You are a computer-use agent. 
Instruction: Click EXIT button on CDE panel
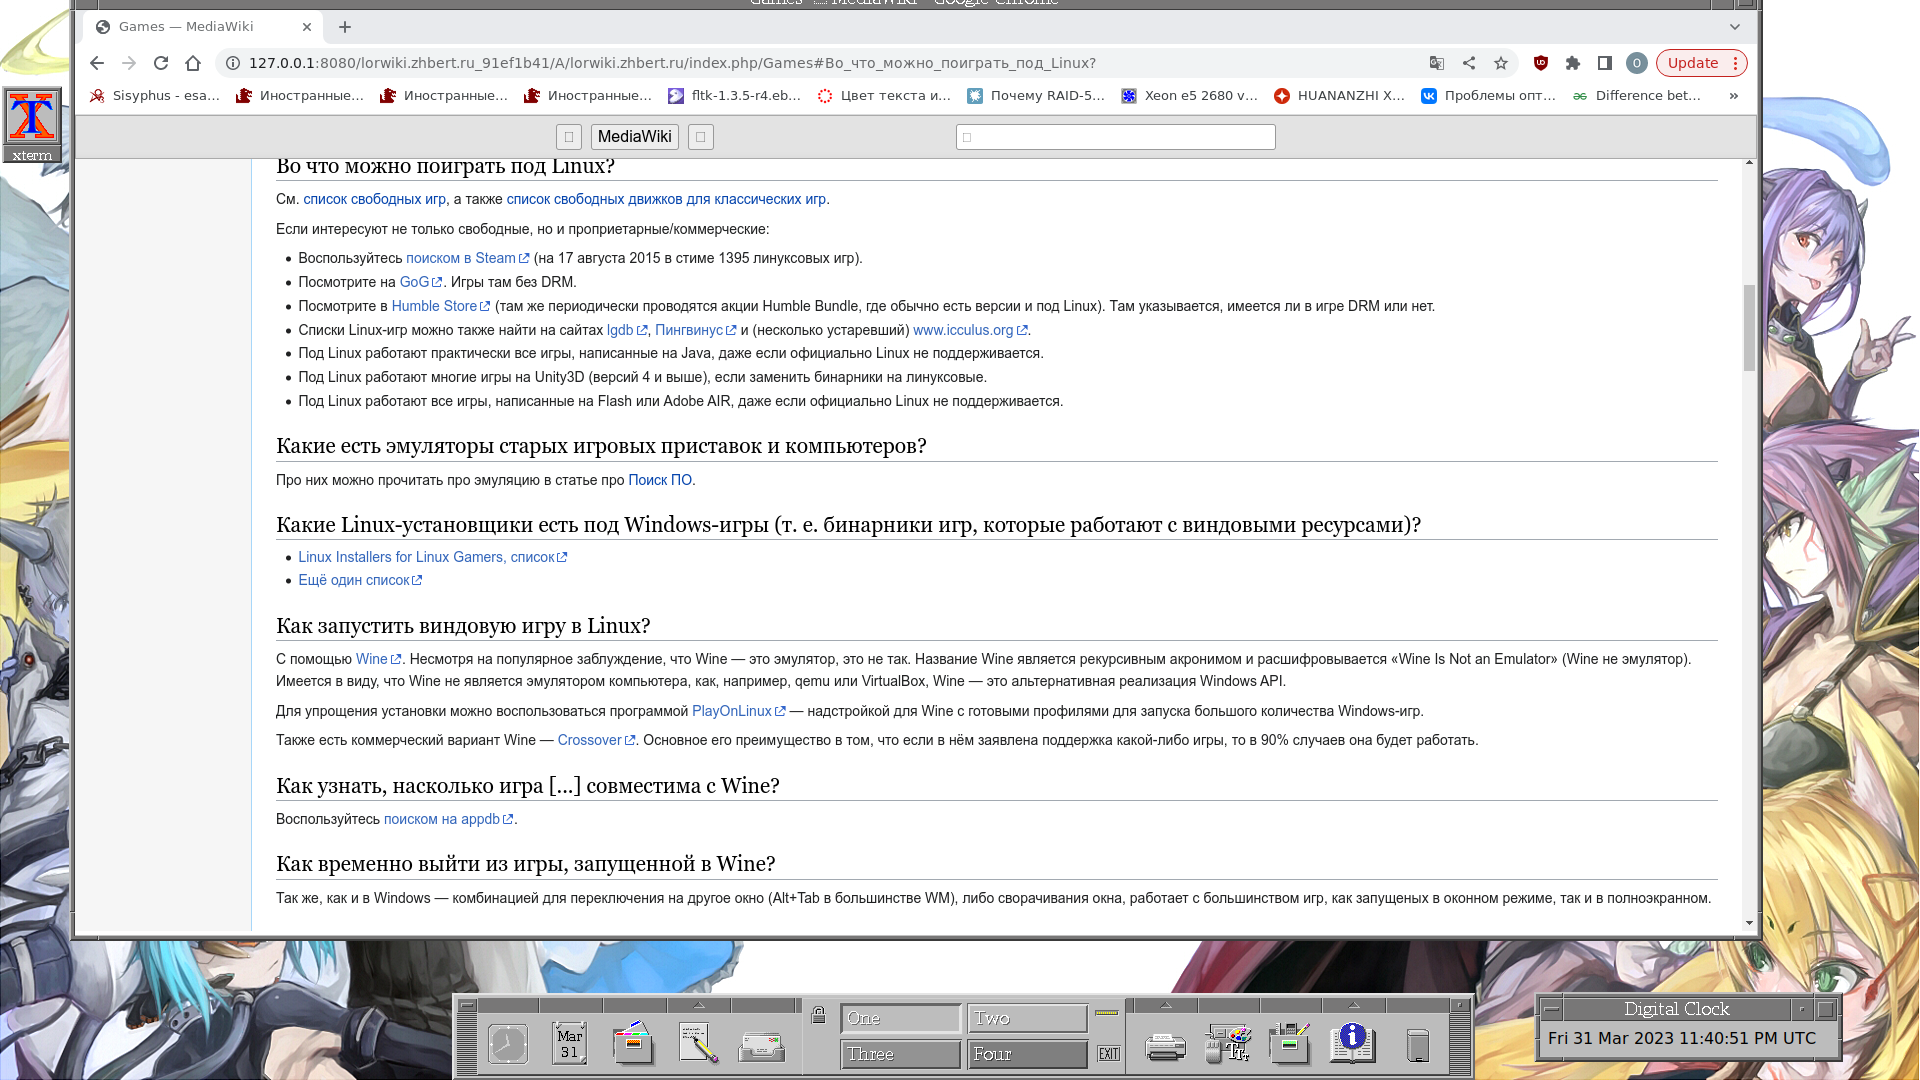pyautogui.click(x=1109, y=1054)
